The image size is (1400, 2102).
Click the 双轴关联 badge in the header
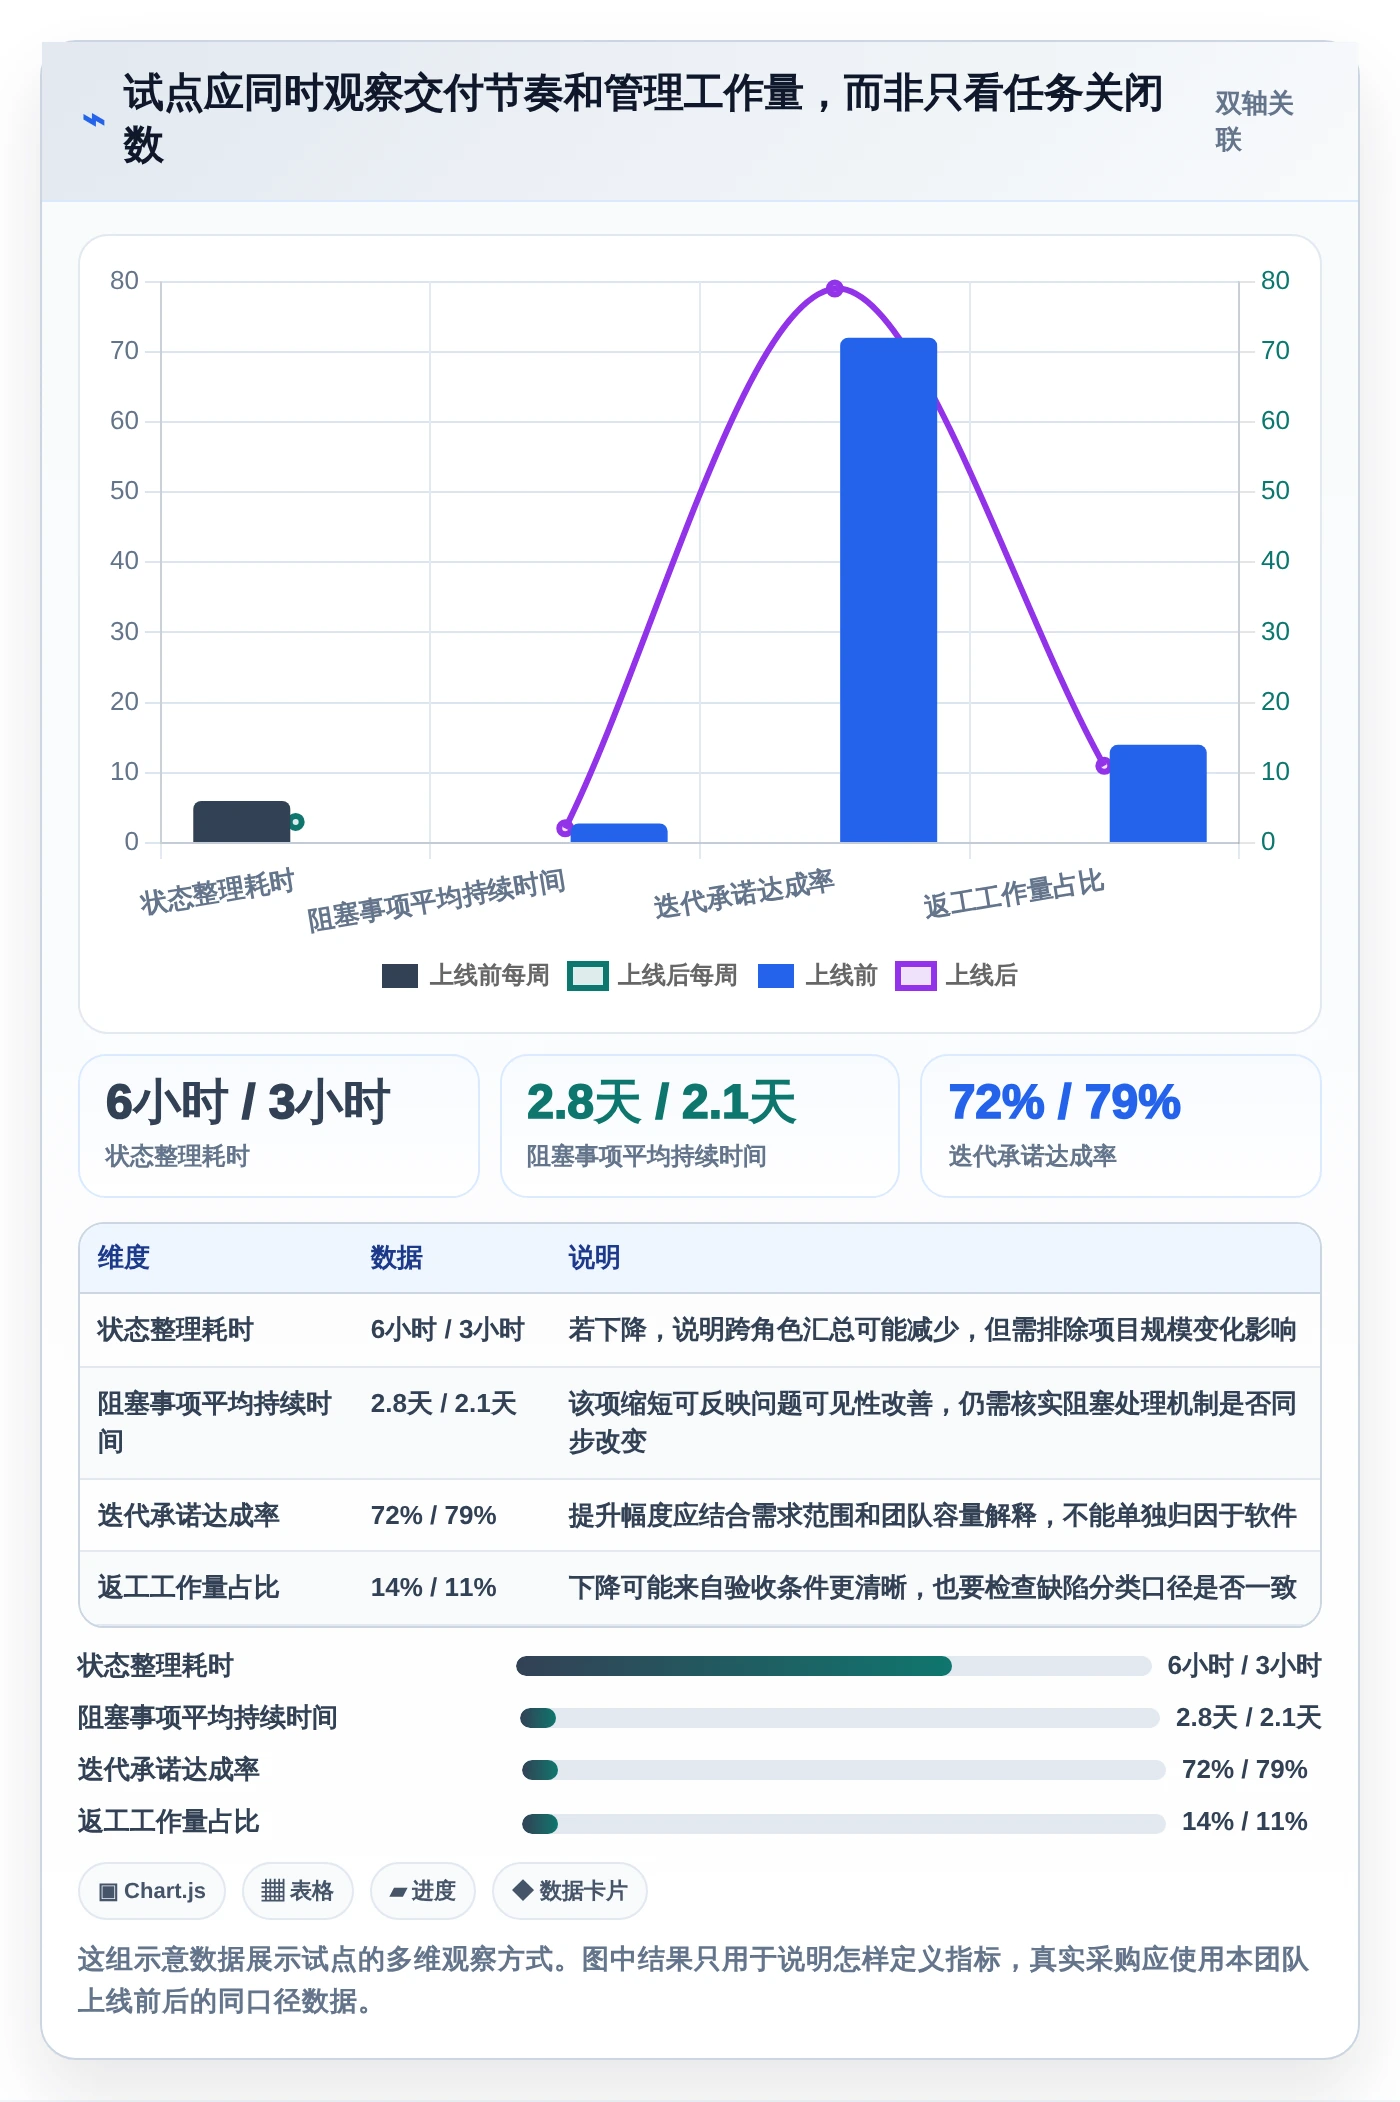[1254, 120]
